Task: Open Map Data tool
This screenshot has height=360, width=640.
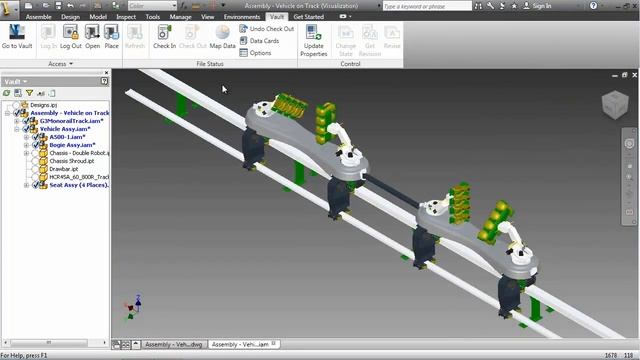Action: tap(222, 37)
